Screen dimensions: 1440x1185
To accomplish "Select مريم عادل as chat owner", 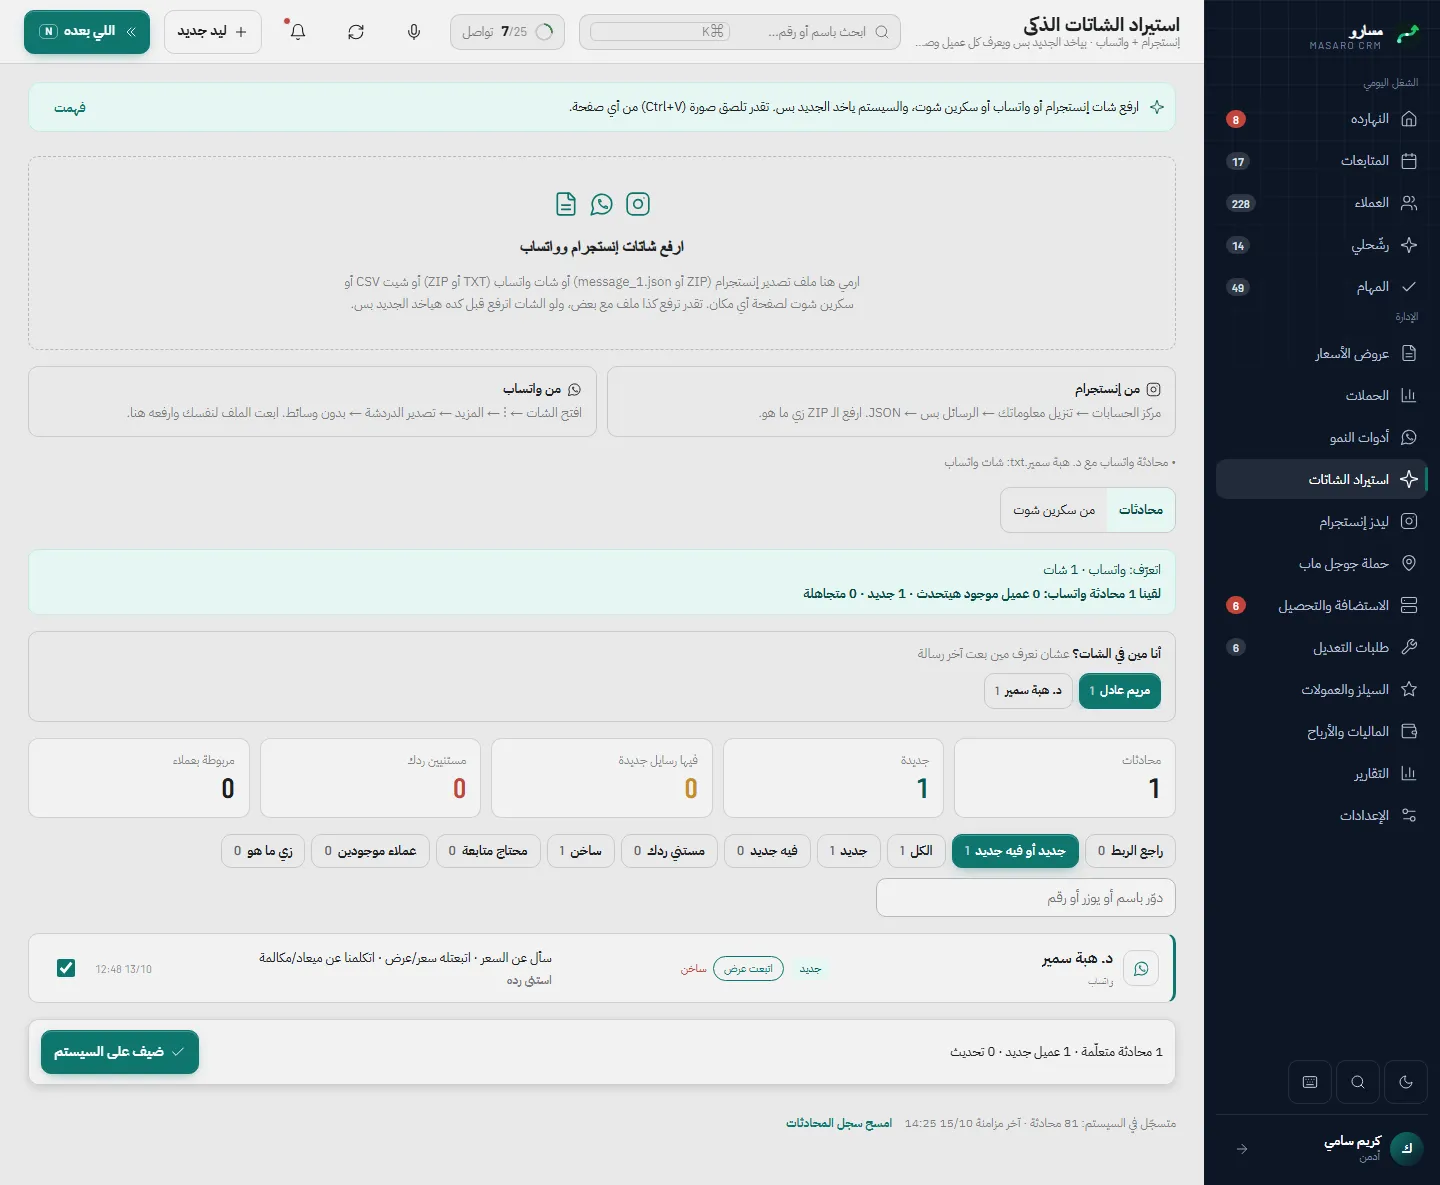I will [x=1119, y=691].
